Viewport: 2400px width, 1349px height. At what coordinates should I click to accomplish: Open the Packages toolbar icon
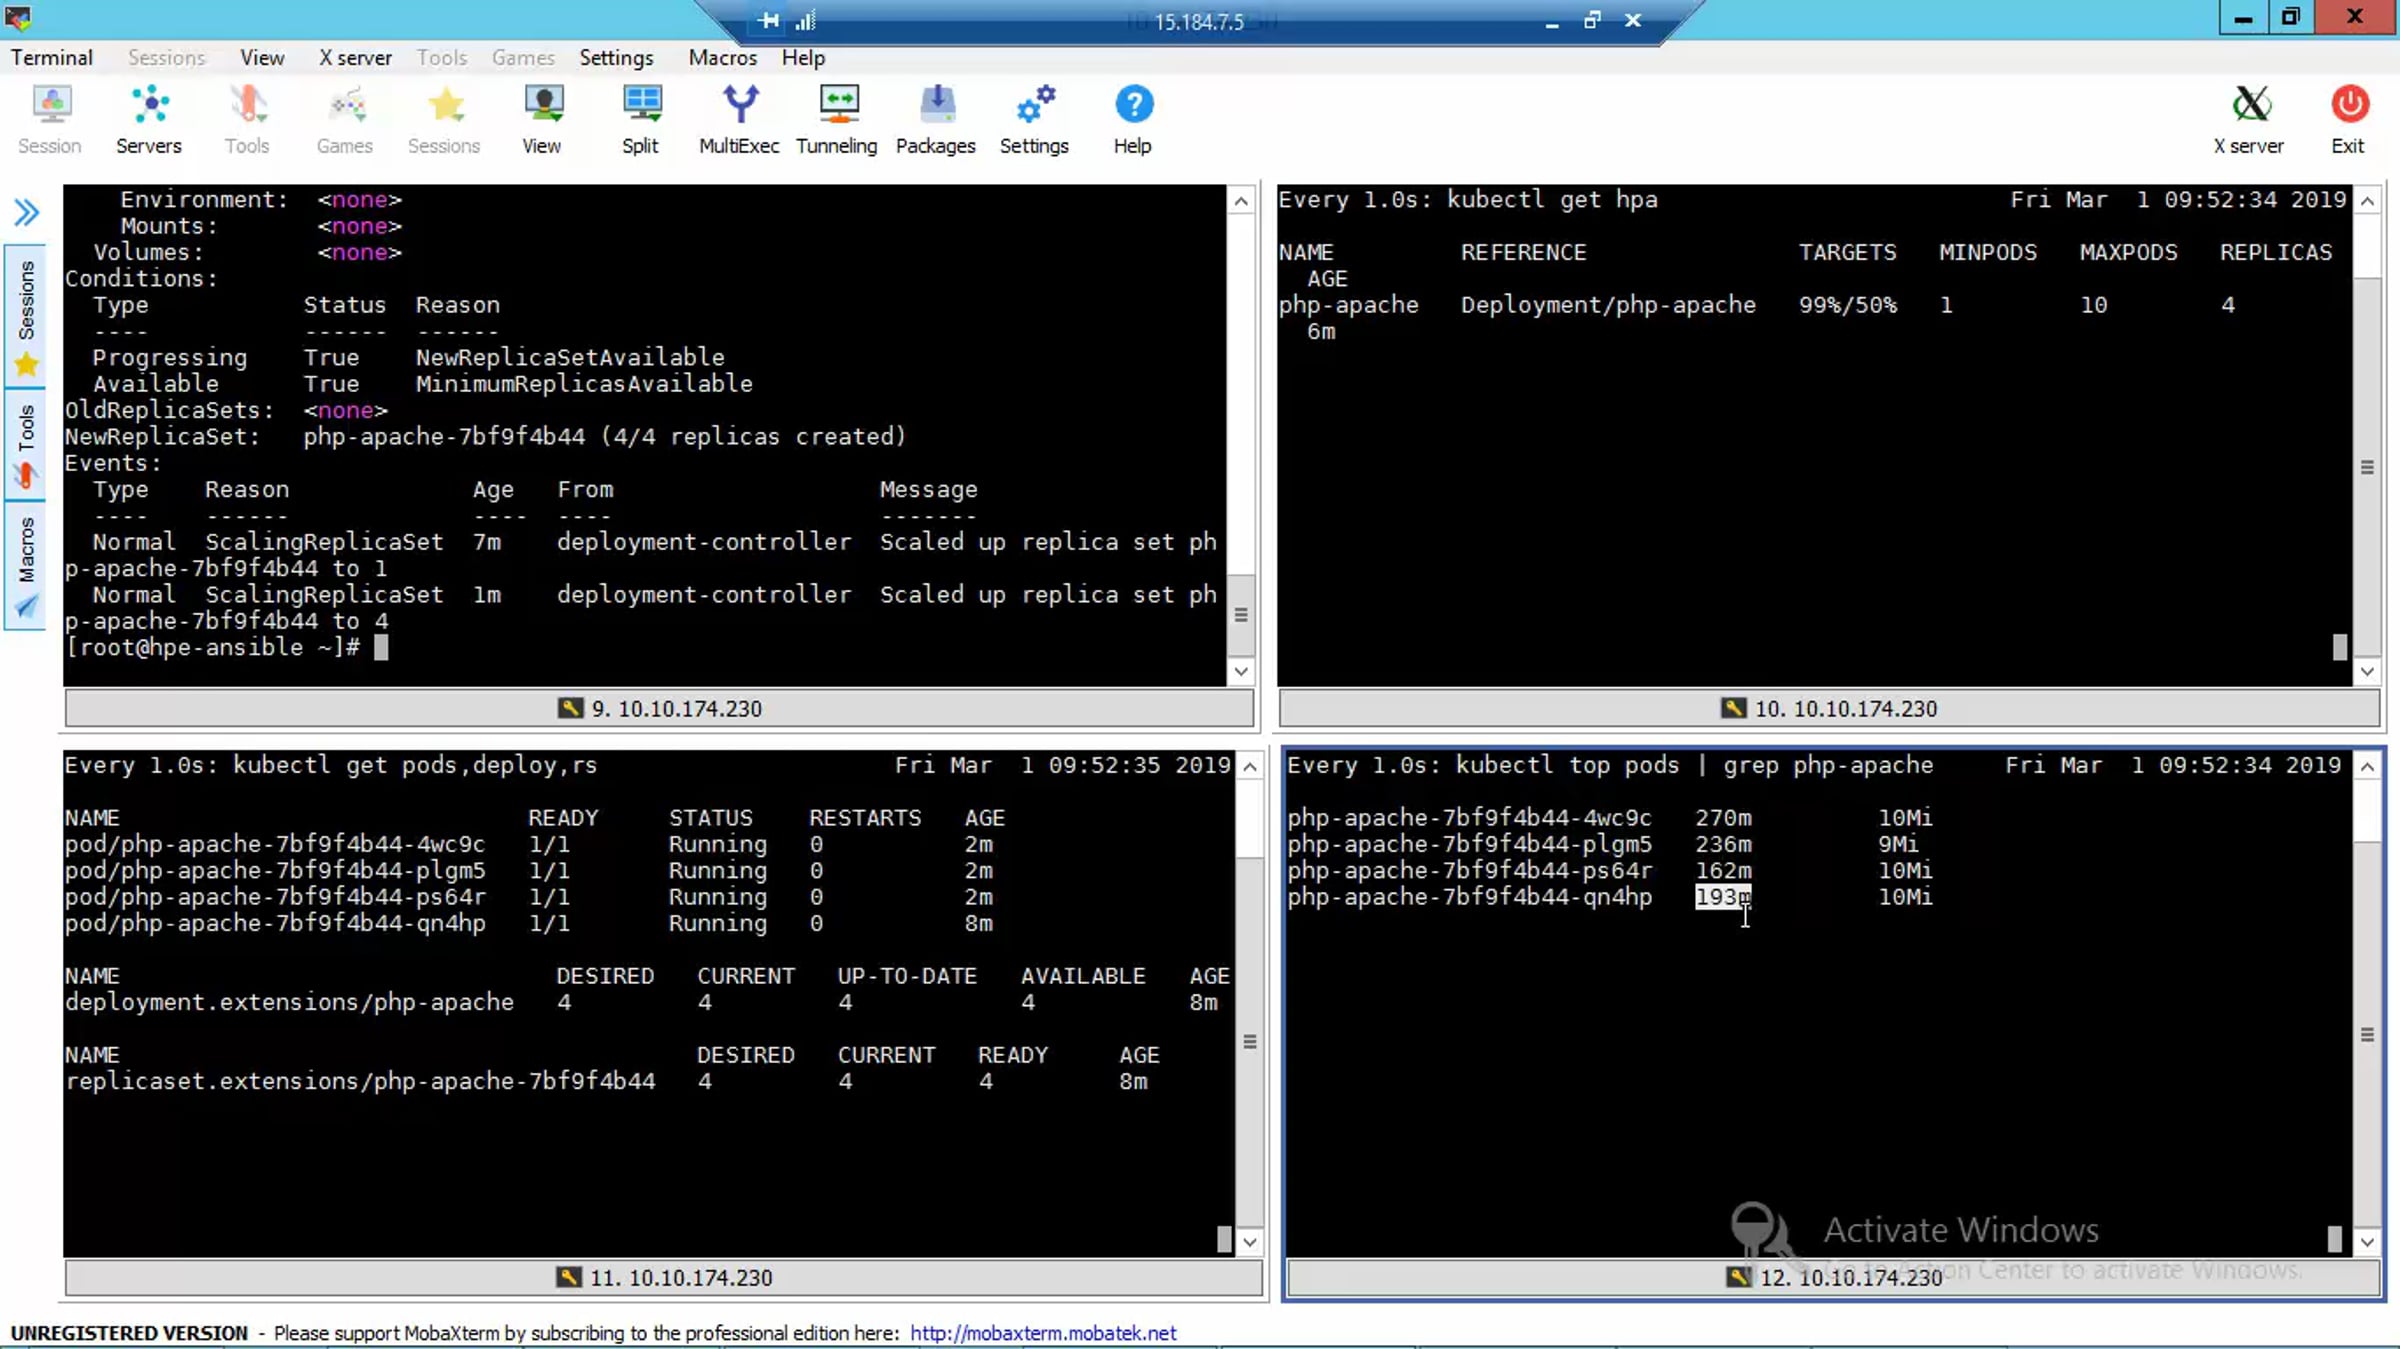click(936, 119)
